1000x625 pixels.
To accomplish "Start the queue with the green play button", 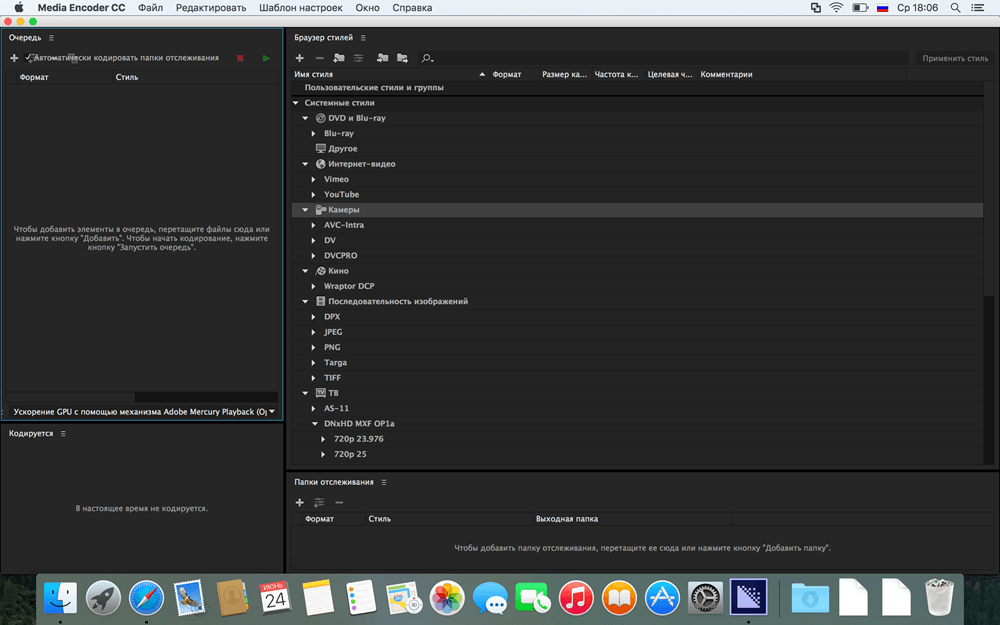I will 266,58.
